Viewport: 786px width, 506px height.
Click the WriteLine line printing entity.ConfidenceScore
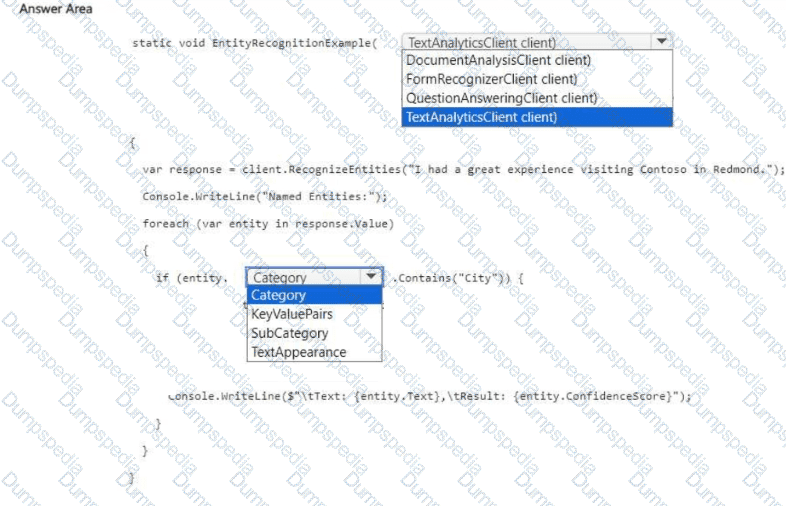pos(430,396)
